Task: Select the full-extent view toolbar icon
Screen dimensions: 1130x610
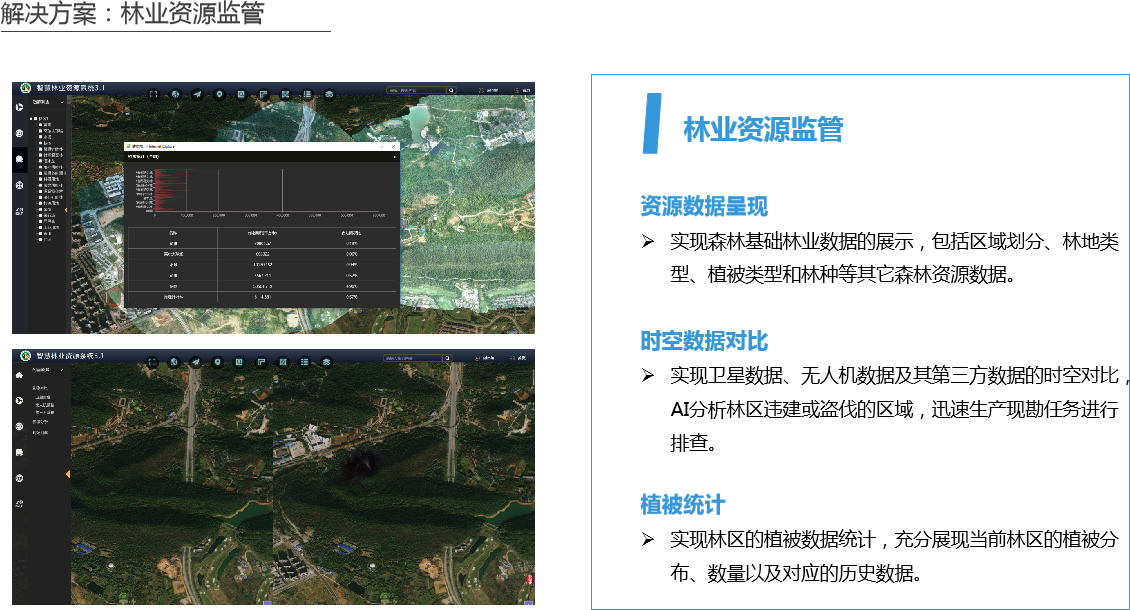Action: tap(153, 93)
